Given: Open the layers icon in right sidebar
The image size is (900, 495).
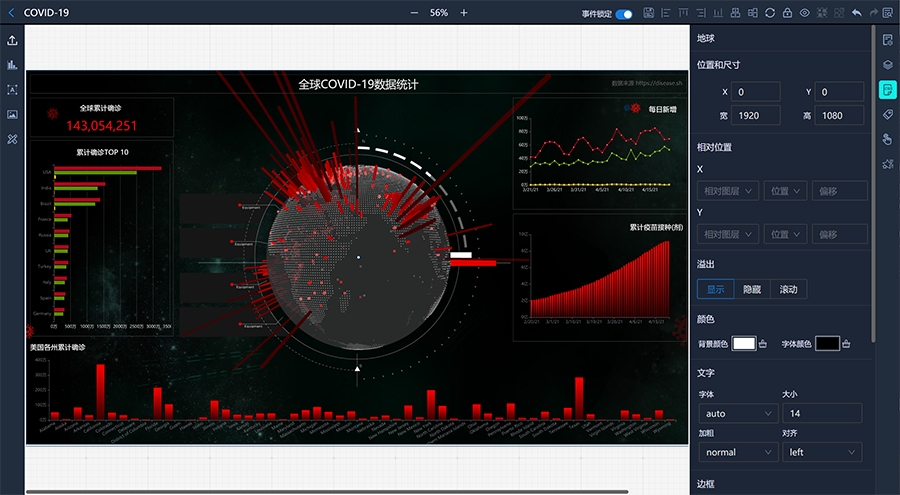Looking at the screenshot, I should [x=888, y=65].
